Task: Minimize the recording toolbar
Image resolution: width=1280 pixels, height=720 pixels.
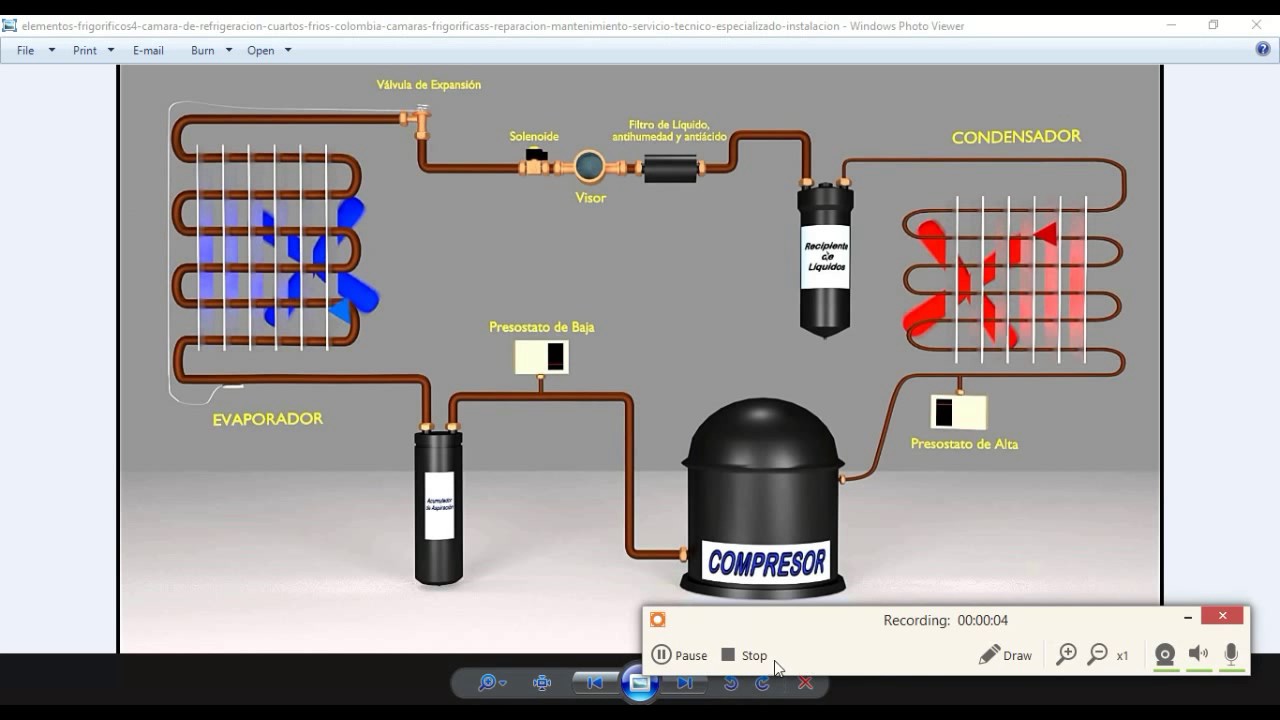Action: [x=1187, y=617]
